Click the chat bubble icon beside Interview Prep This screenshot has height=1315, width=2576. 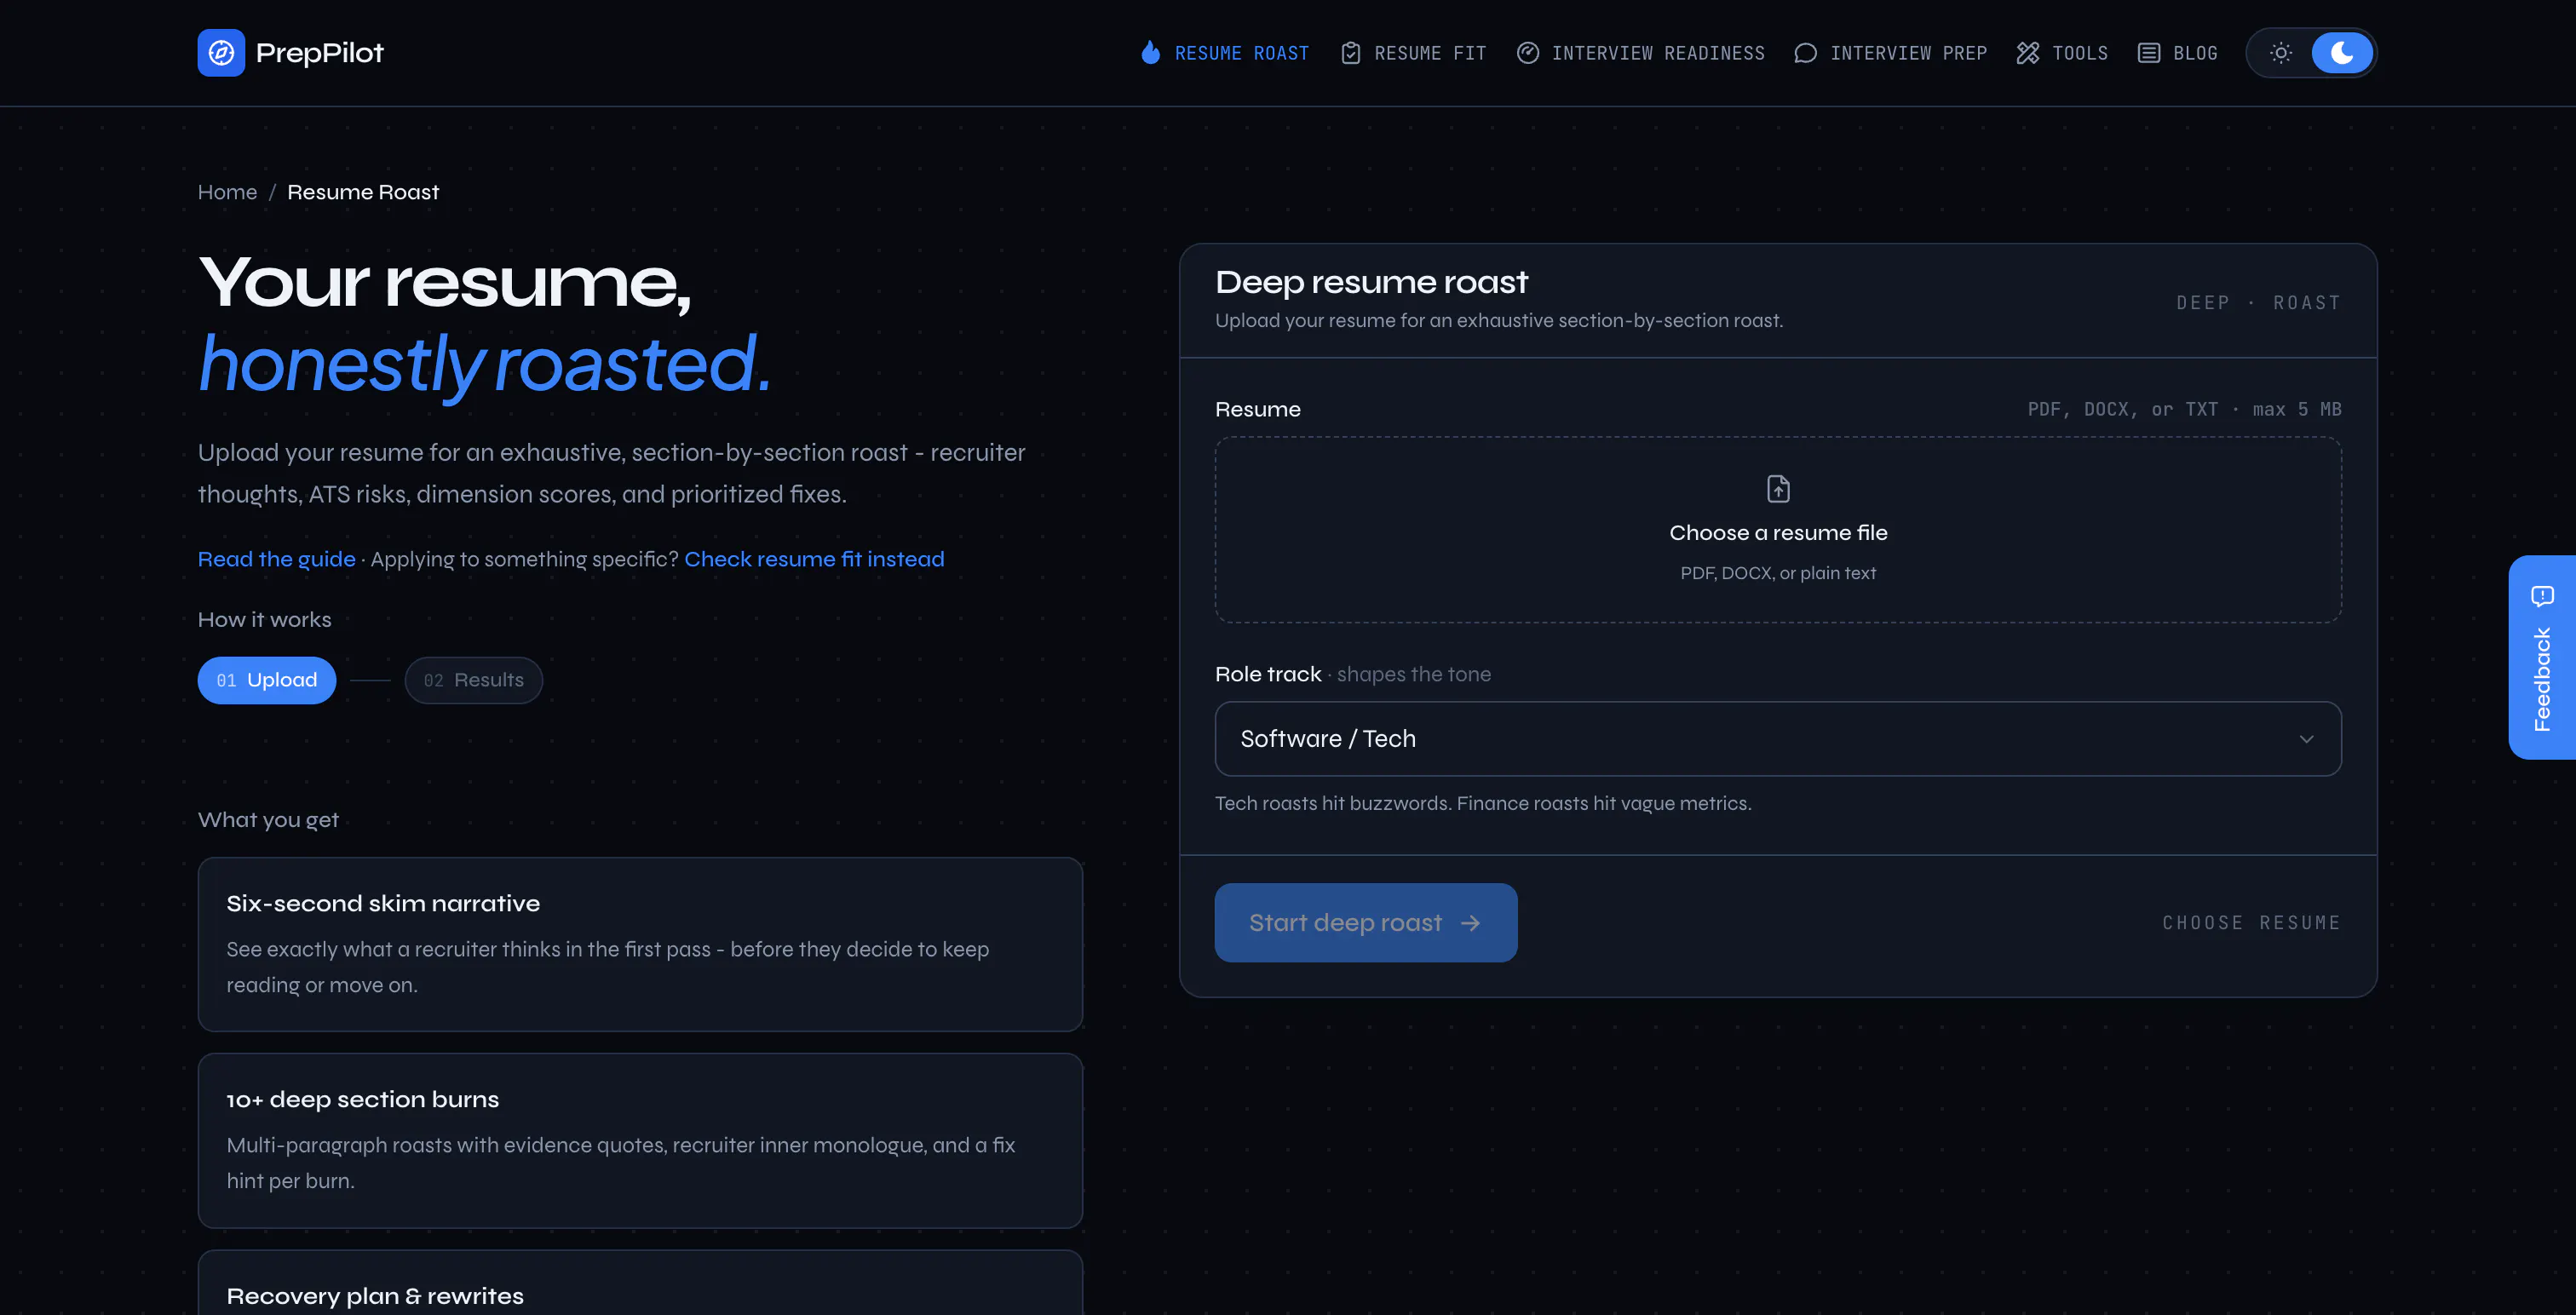coord(1806,53)
